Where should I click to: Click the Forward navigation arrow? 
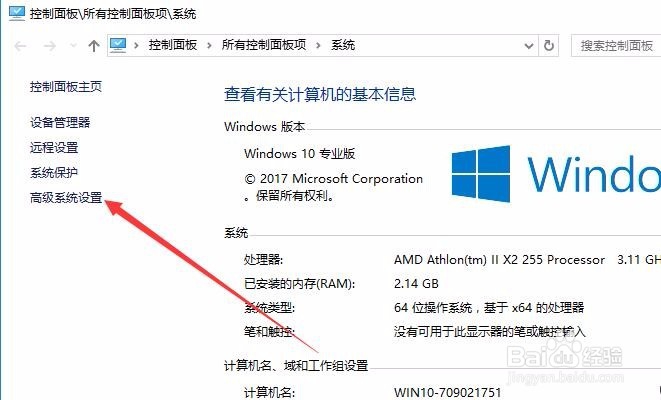click(50, 46)
